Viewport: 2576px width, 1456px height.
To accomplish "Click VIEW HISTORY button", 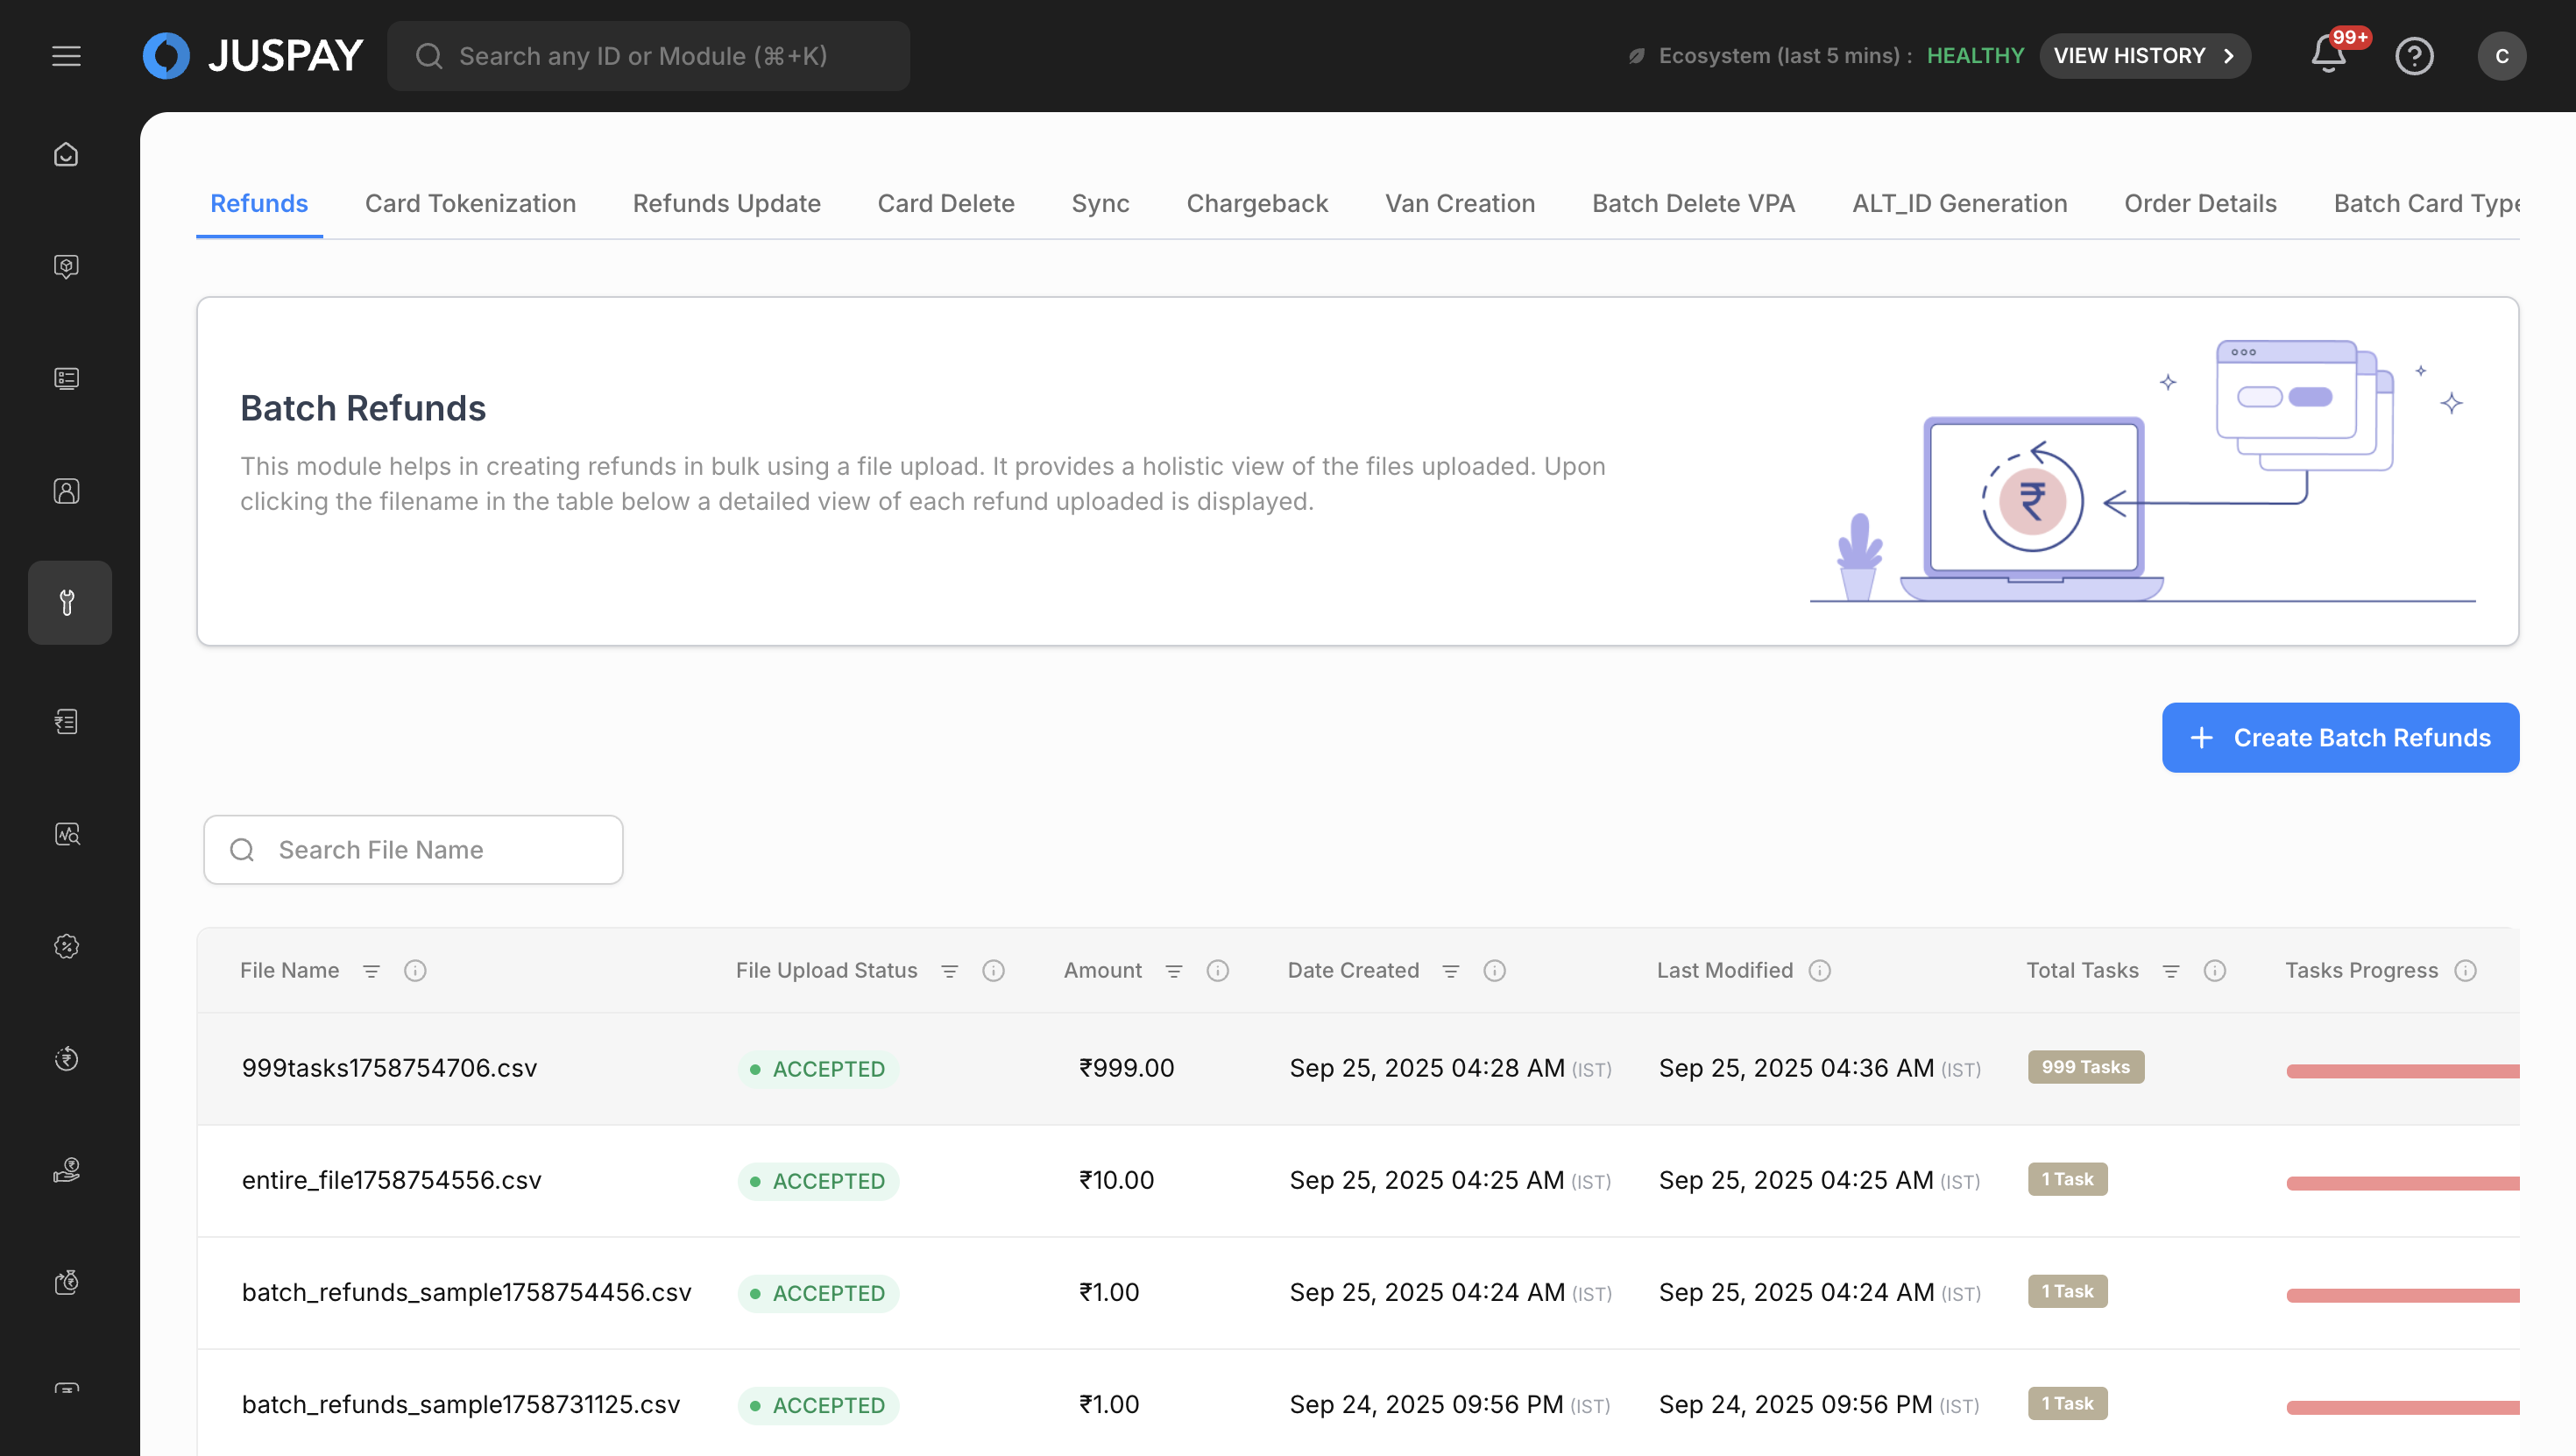I will point(2144,56).
